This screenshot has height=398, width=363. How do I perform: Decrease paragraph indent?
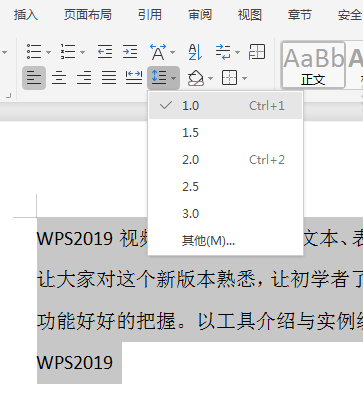coord(105,52)
